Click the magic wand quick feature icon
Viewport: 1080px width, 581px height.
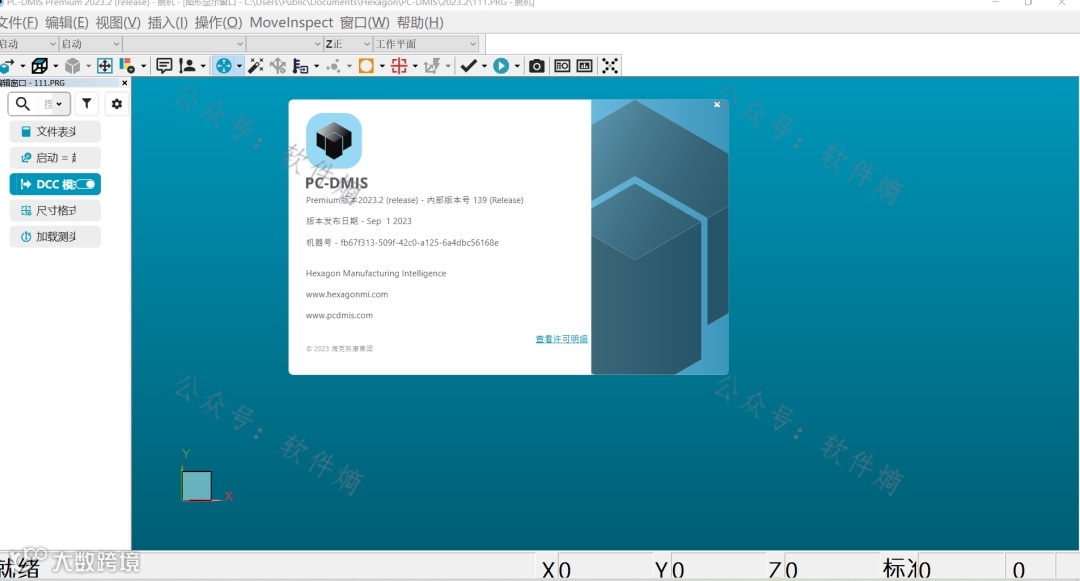tap(256, 66)
